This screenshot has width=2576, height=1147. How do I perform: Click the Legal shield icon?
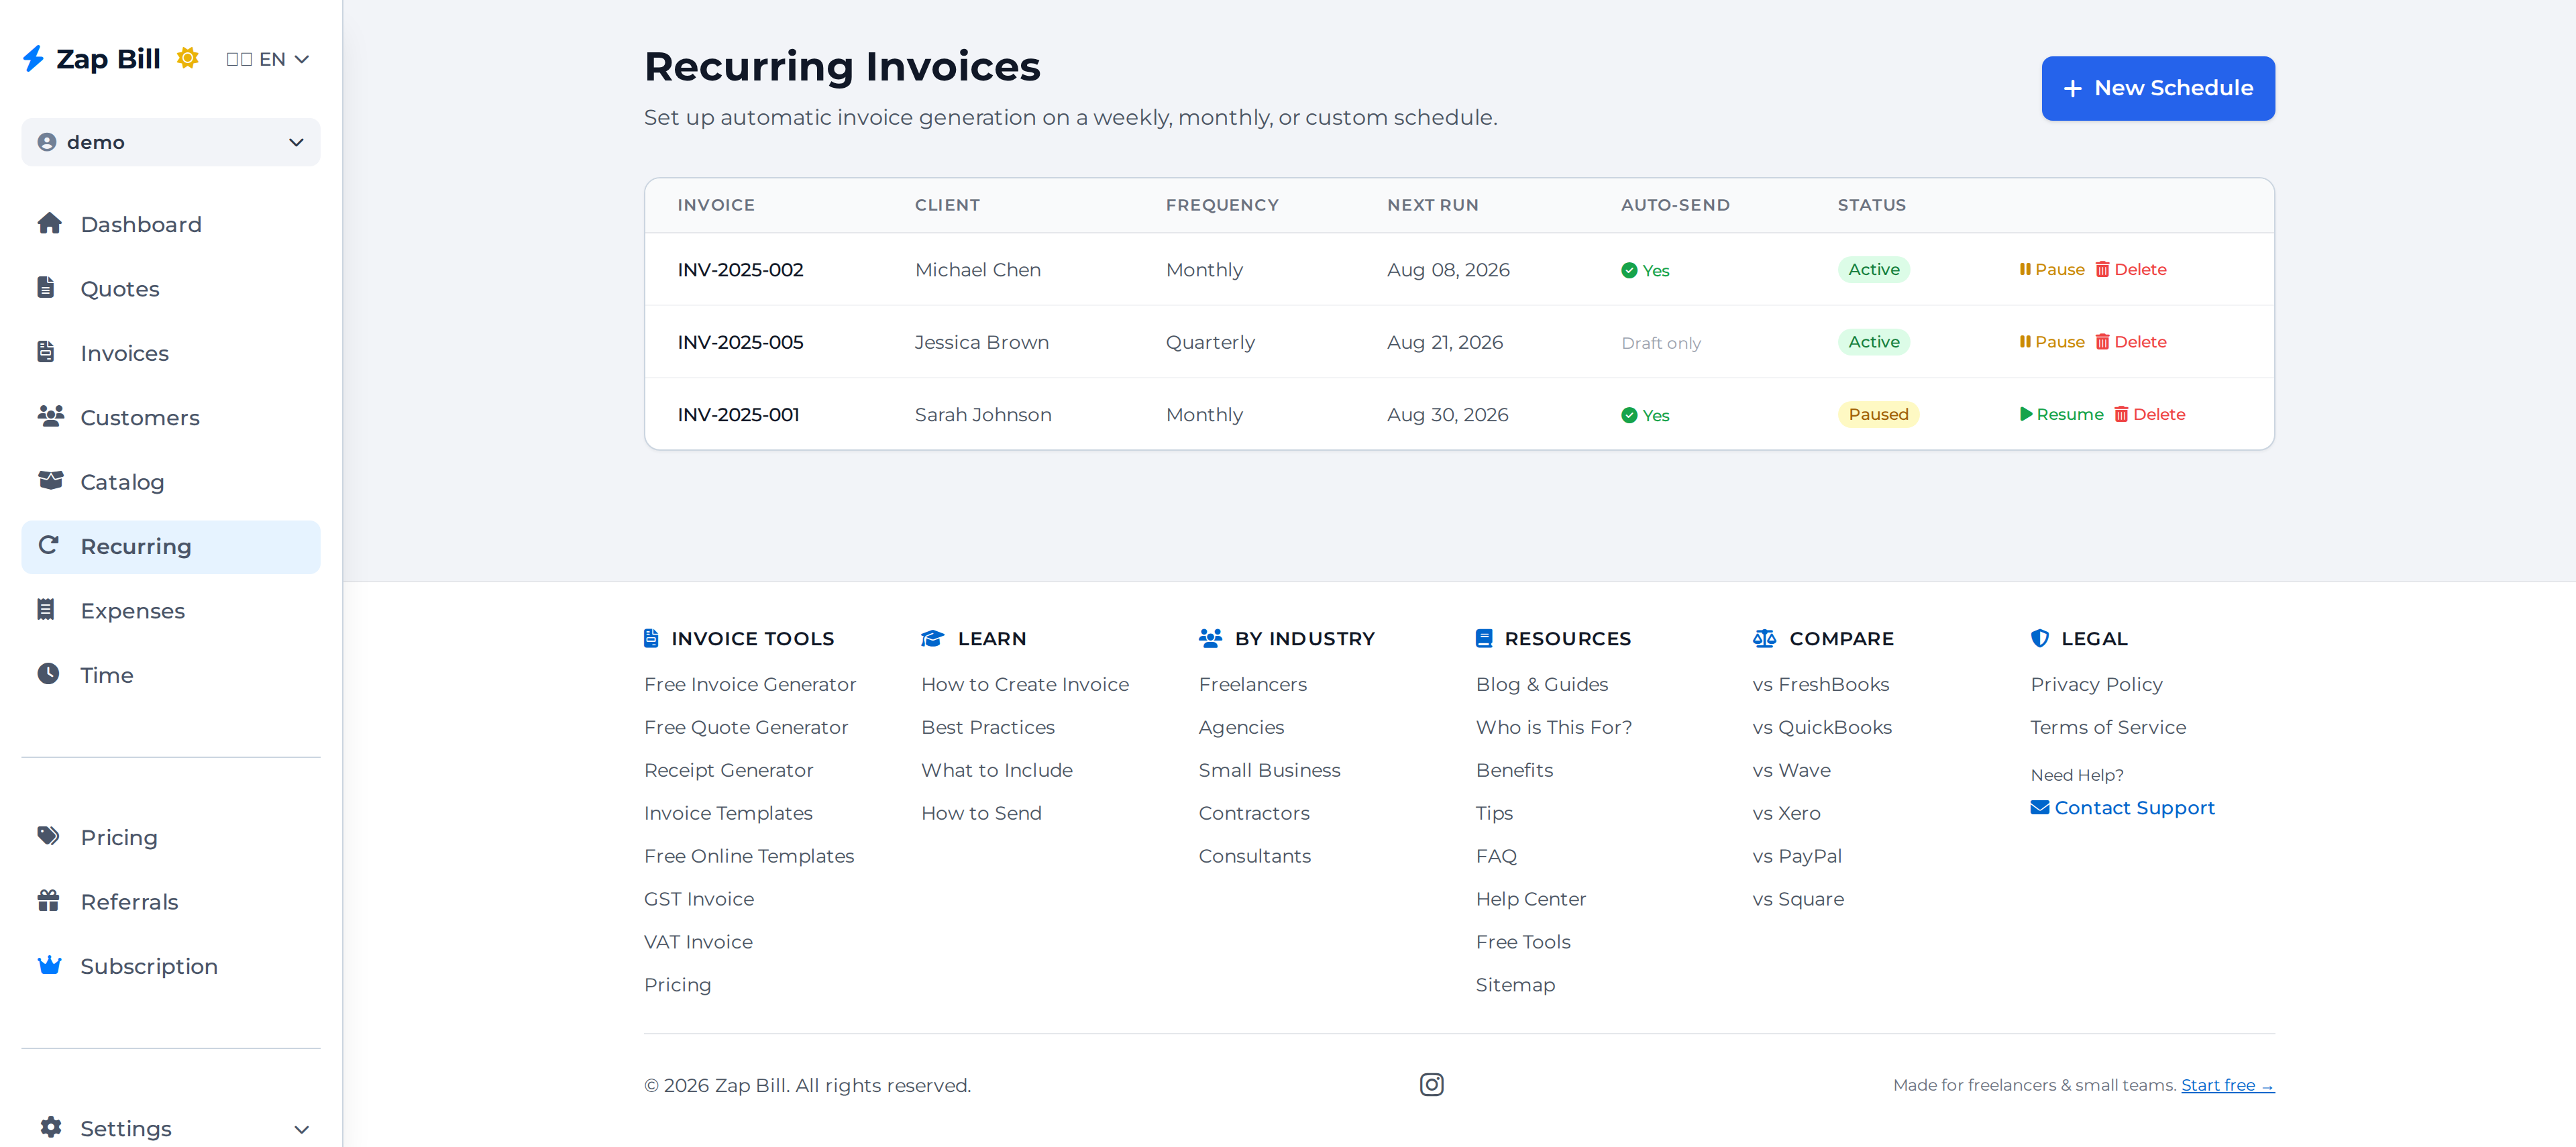pos(2039,638)
